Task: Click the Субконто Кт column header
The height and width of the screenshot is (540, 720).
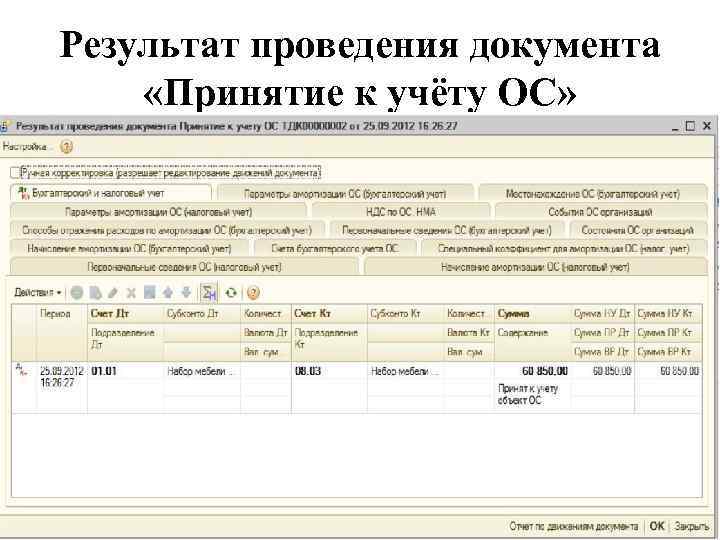Action: 405,314
